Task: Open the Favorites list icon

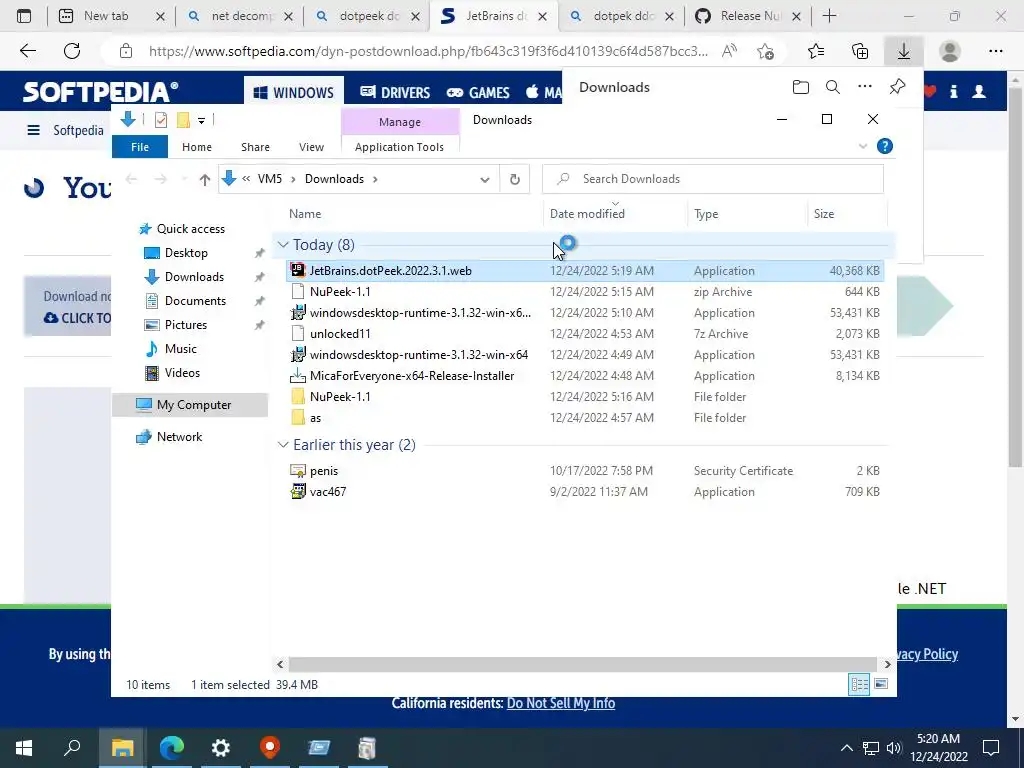Action: [x=816, y=51]
